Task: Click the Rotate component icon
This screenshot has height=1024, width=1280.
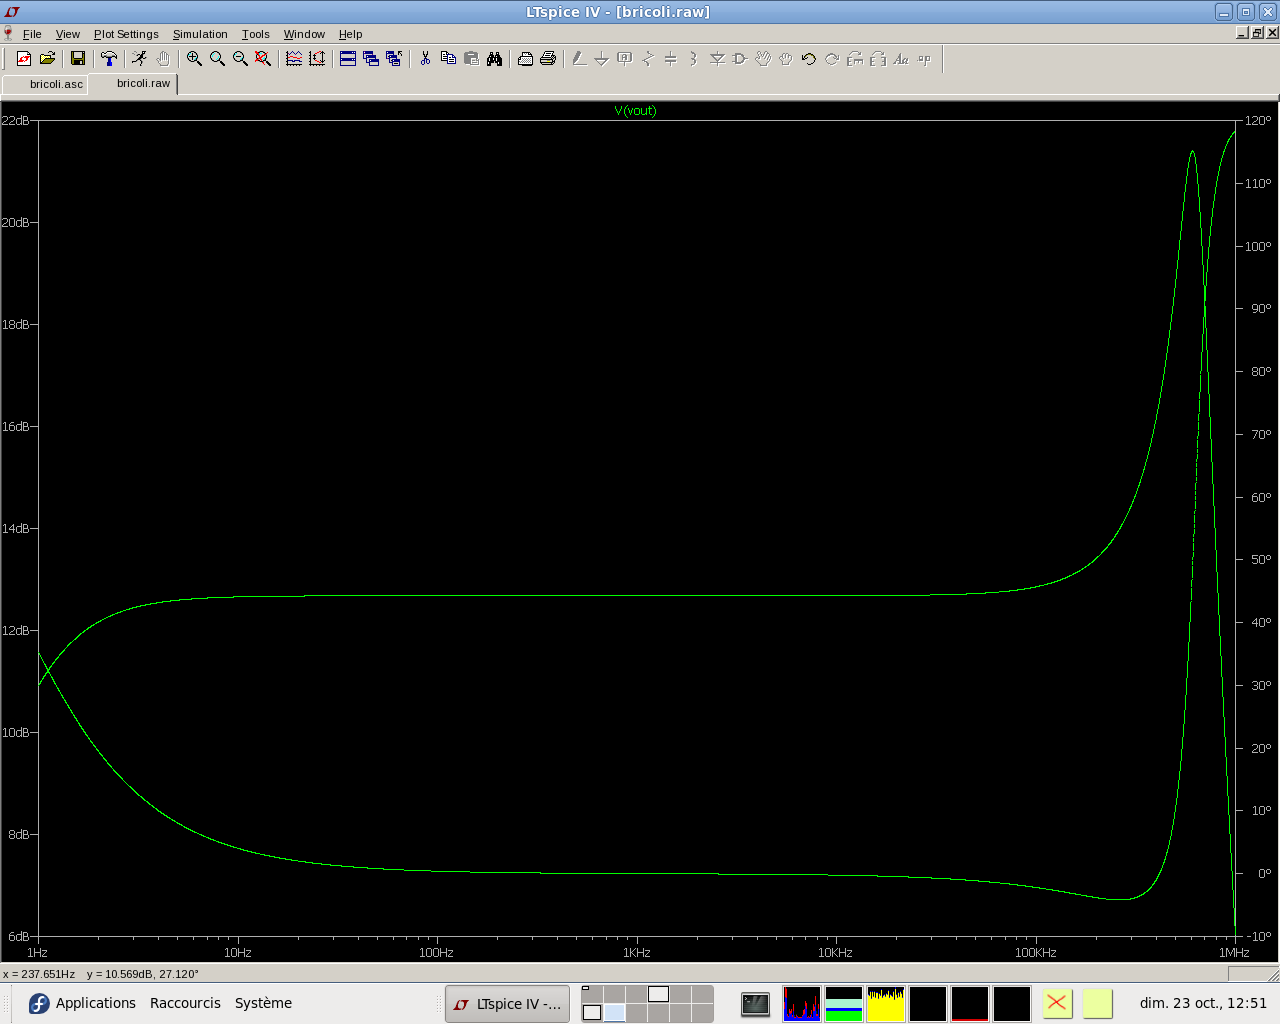Action: [855, 59]
